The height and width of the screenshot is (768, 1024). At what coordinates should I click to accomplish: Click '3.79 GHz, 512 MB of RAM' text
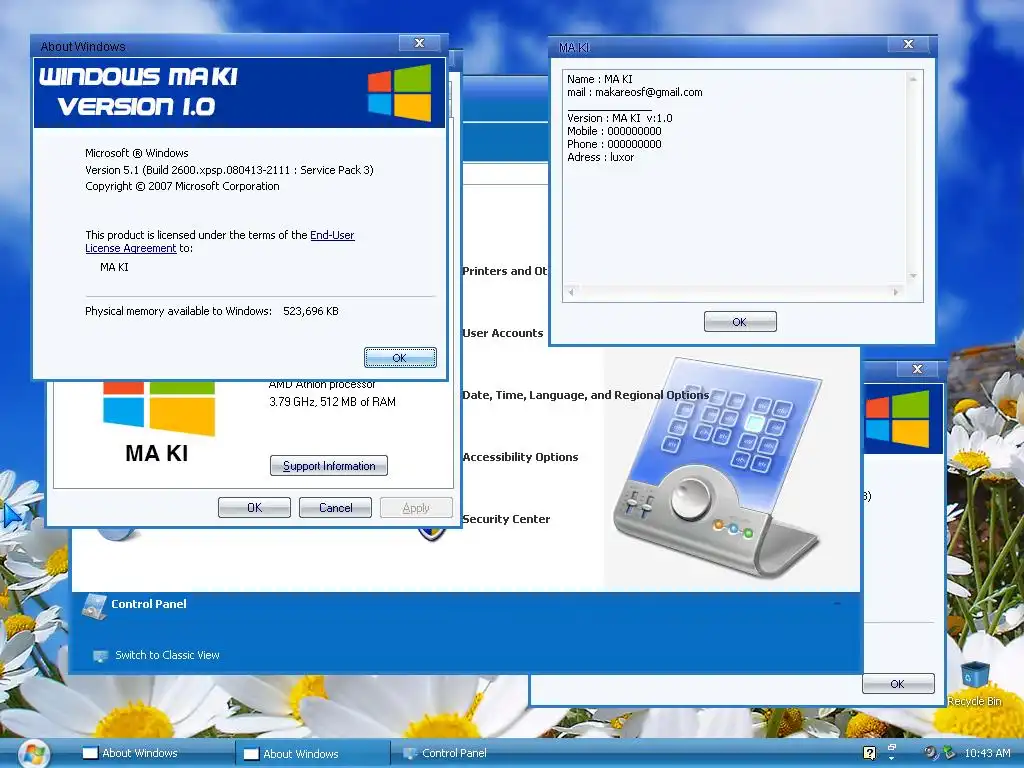(332, 402)
